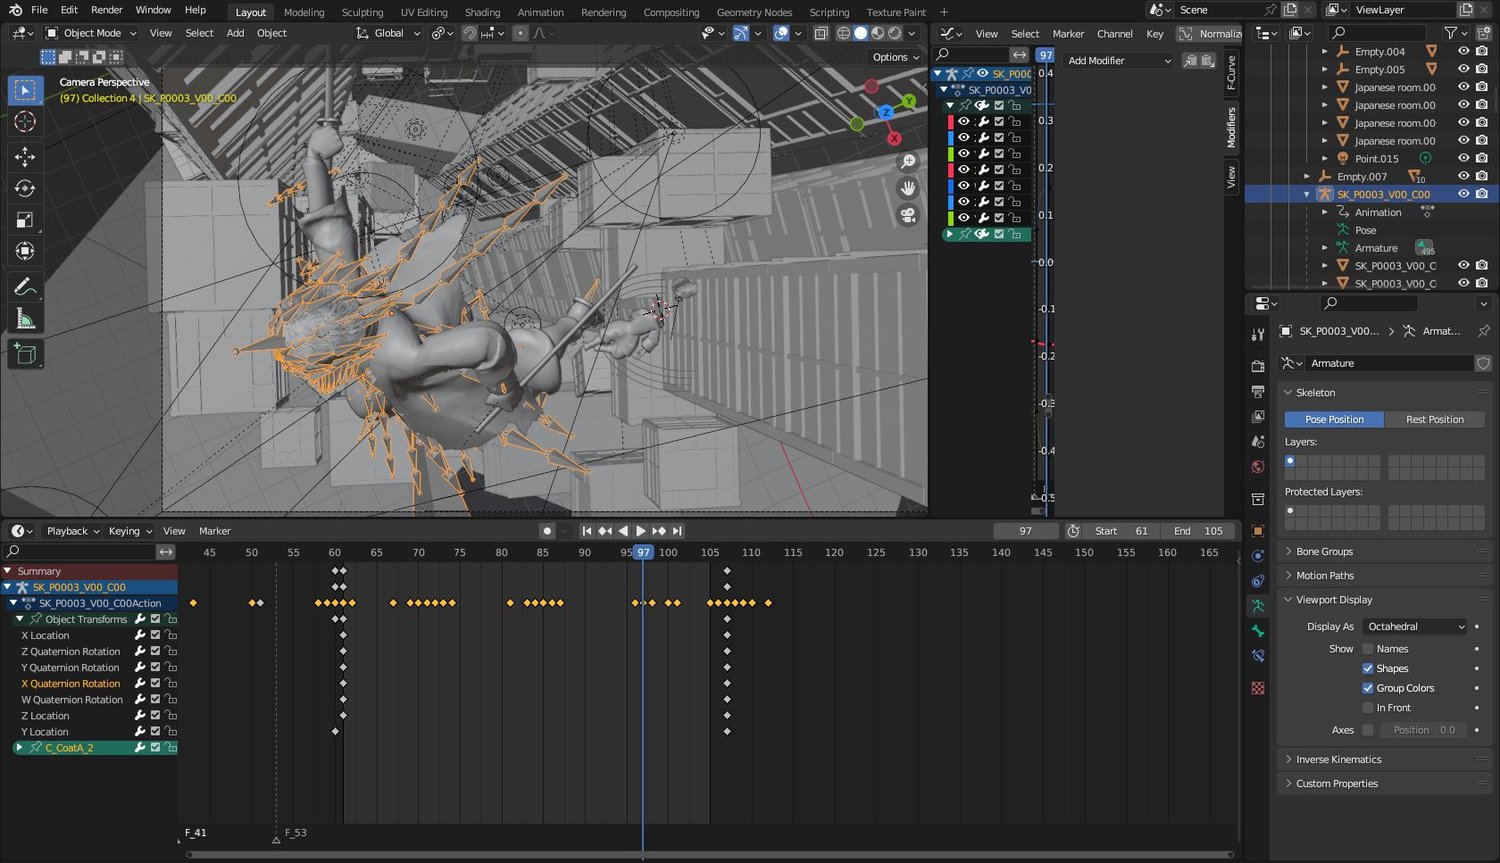This screenshot has height=863, width=1500.
Task: Open the Render menu
Action: pos(107,10)
